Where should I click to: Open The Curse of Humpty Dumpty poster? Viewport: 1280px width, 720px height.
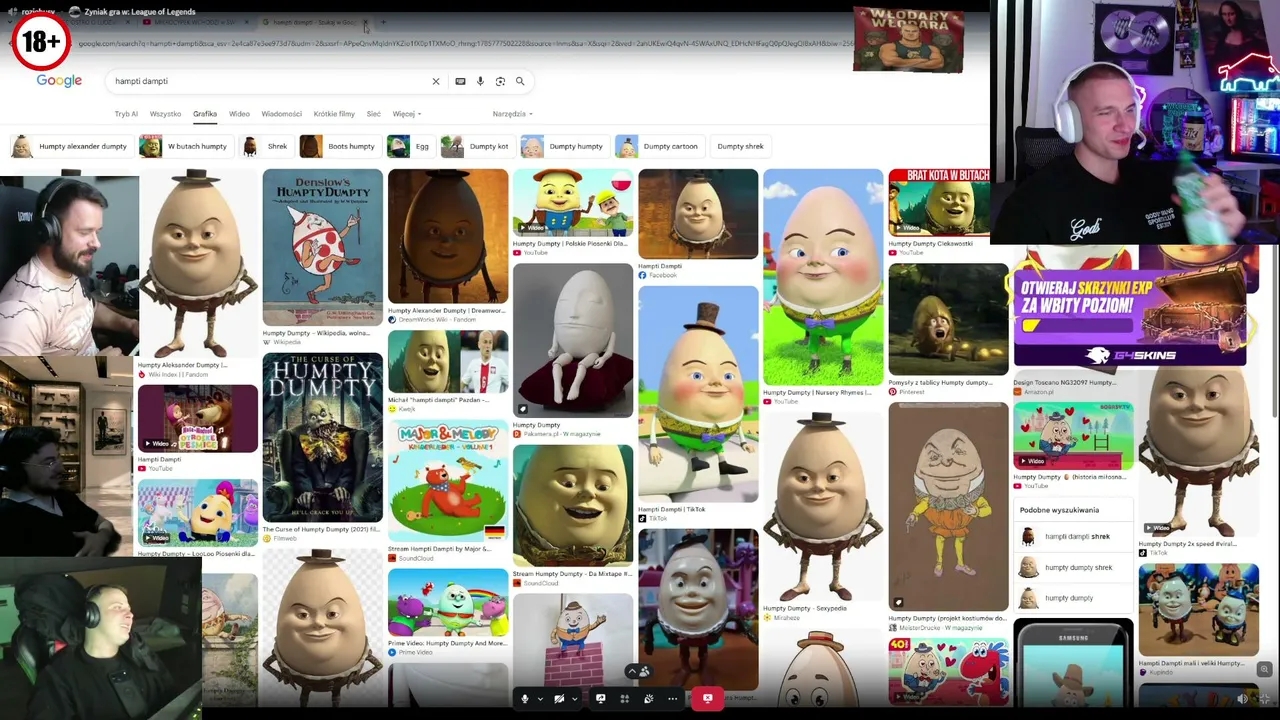[322, 438]
